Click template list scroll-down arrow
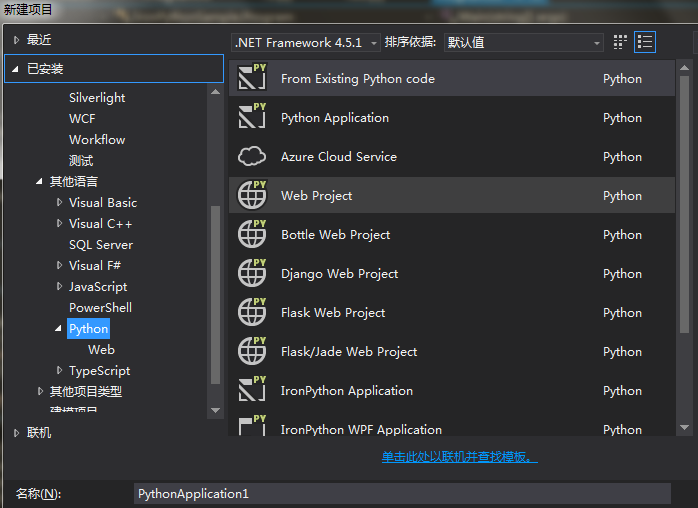698x508 pixels. click(x=685, y=427)
